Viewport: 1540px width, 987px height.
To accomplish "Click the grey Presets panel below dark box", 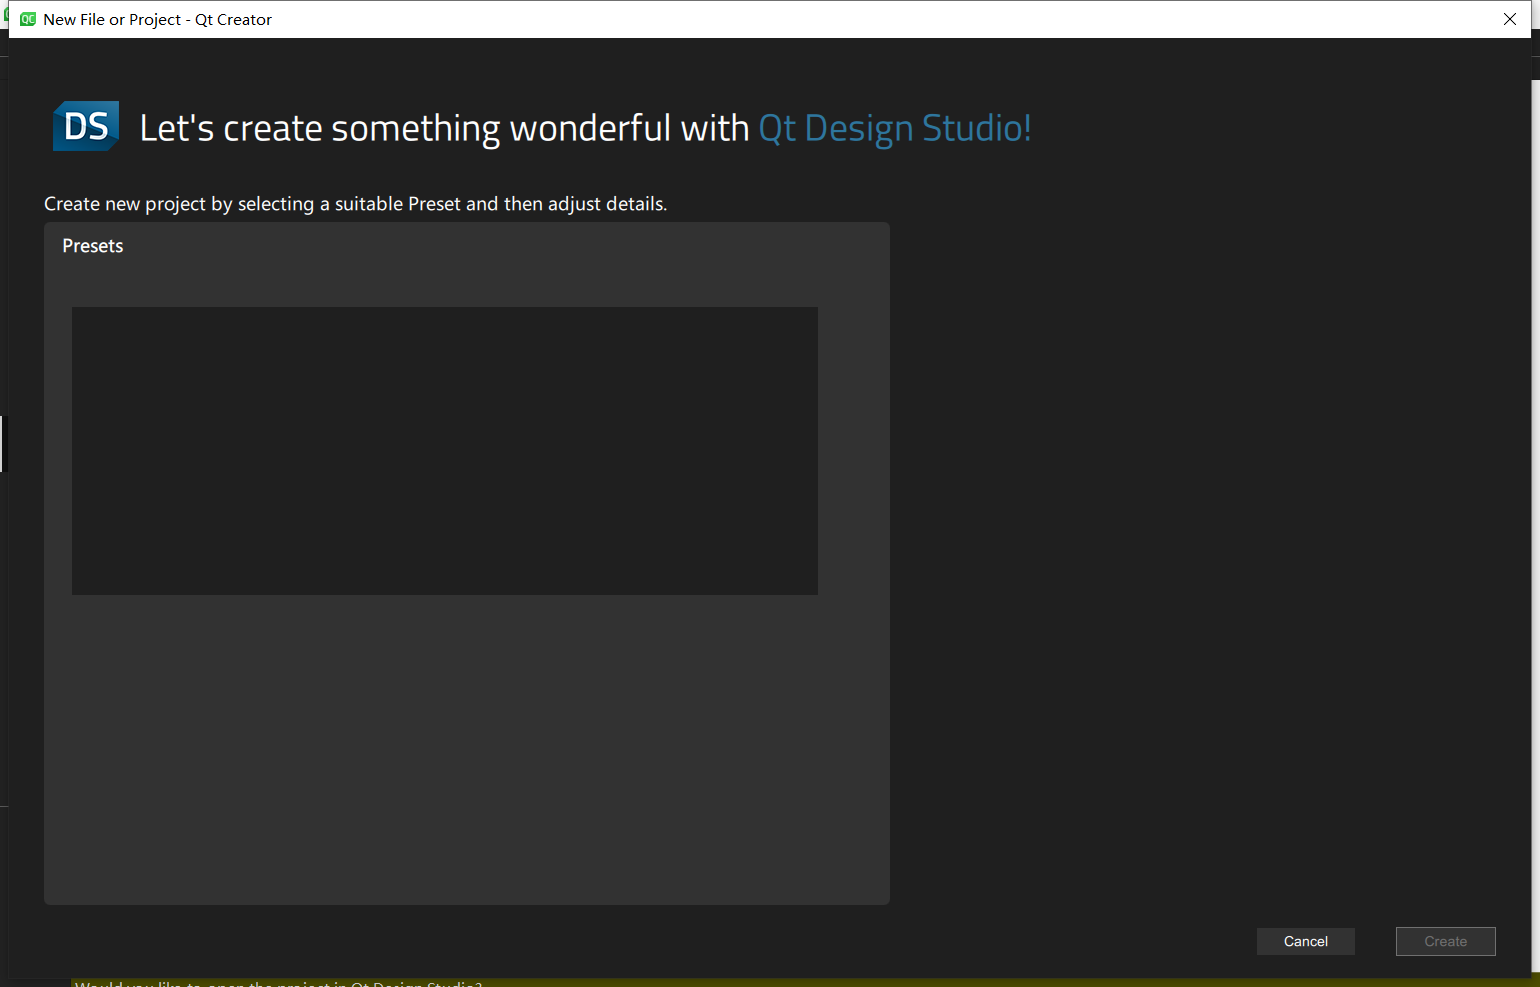I will [466, 750].
